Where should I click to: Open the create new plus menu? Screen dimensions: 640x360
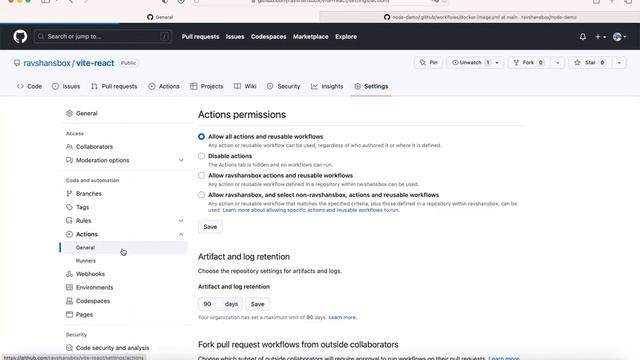pos(600,37)
